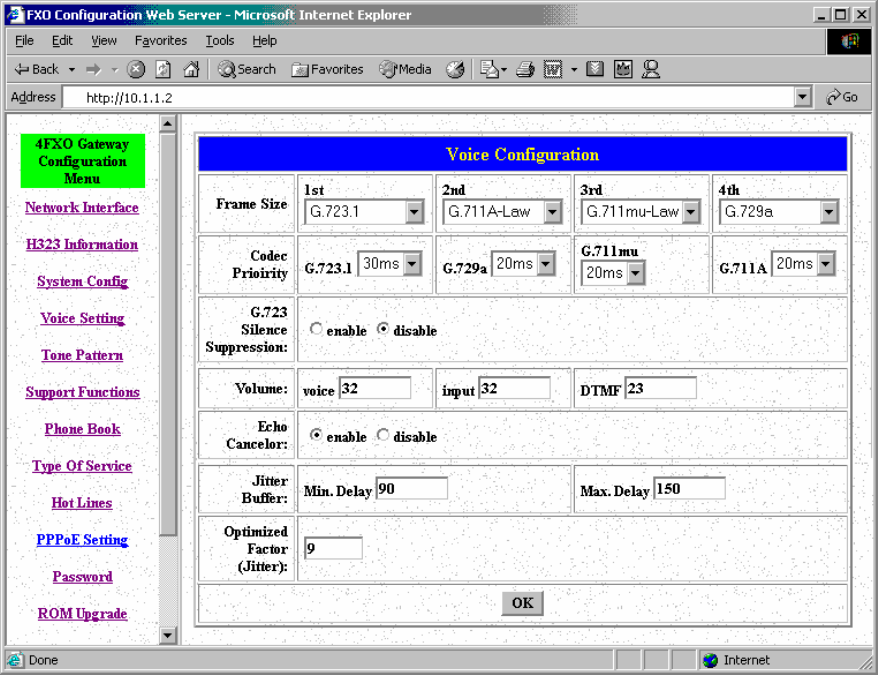This screenshot has height=675, width=878.
Task: Click the Print toolbar icon
Action: pos(525,69)
